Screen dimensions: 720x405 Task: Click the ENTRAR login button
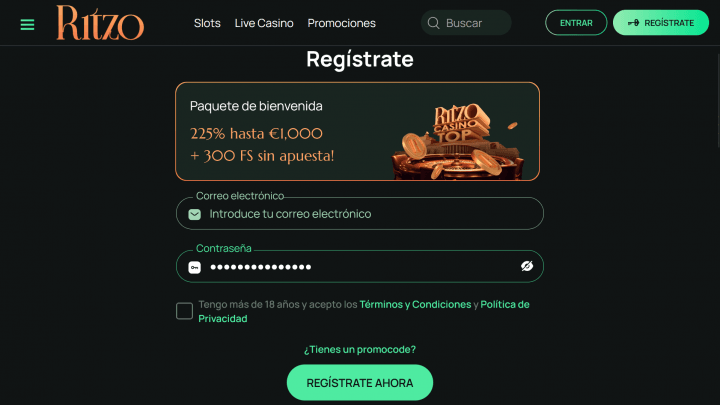(x=576, y=22)
